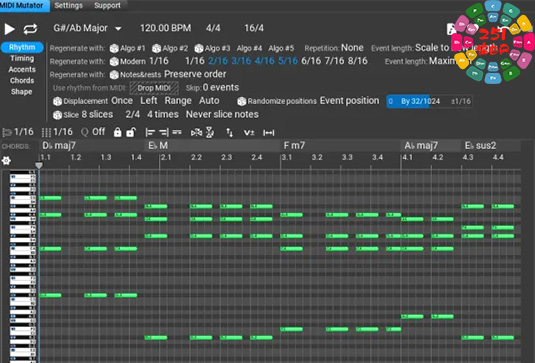Roll the Randomize positions dice icon

tap(242, 101)
